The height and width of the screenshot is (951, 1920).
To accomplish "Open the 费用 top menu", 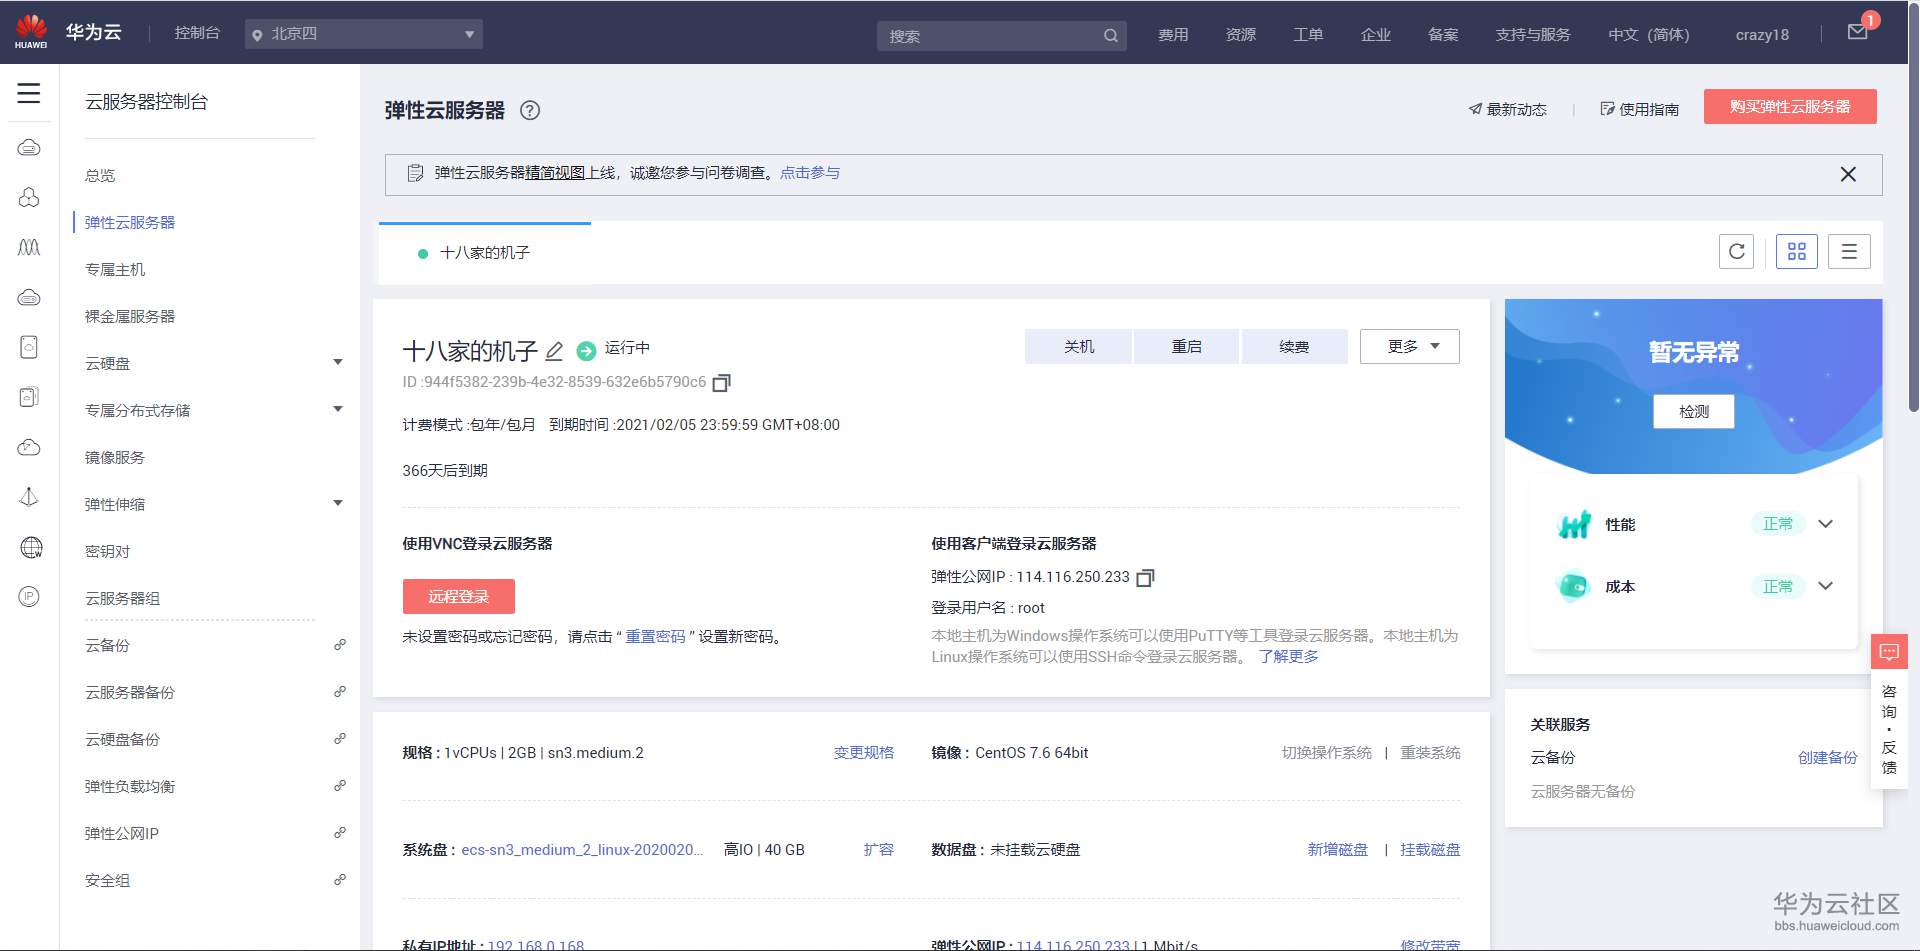I will click(1173, 35).
